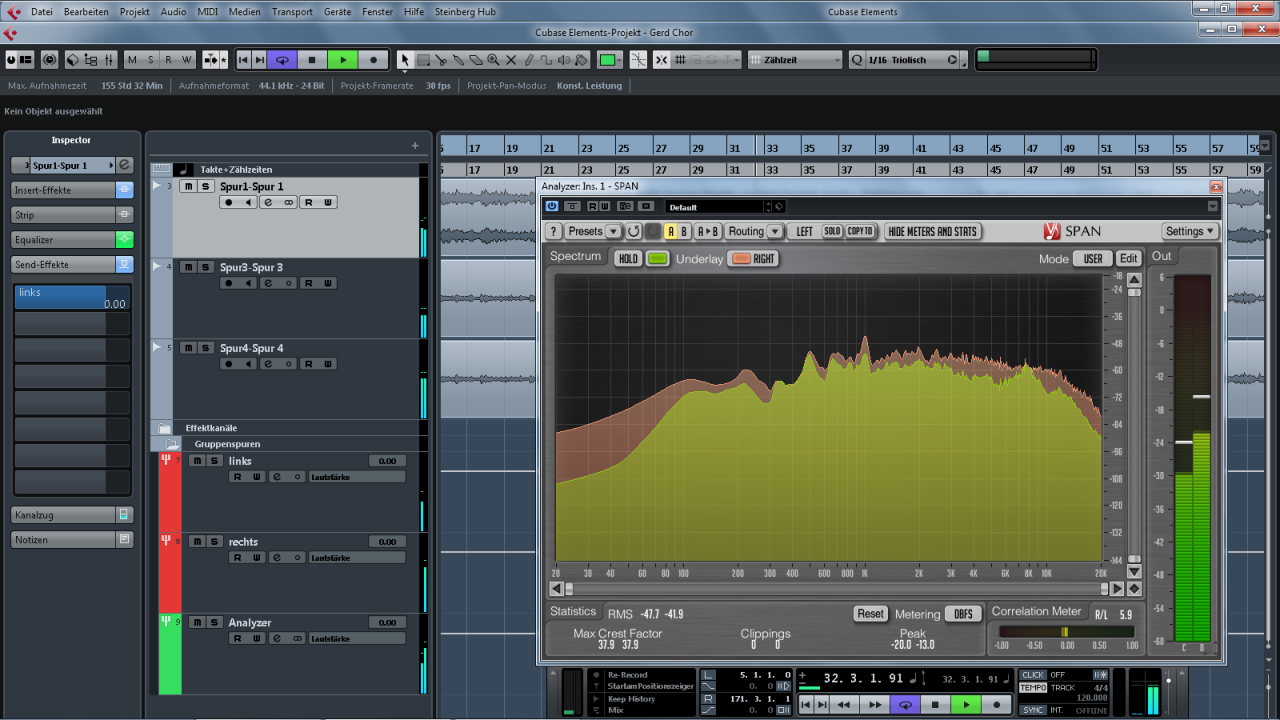This screenshot has height=720, width=1280.
Task: Open SPAN Settings menu
Action: pos(1190,231)
